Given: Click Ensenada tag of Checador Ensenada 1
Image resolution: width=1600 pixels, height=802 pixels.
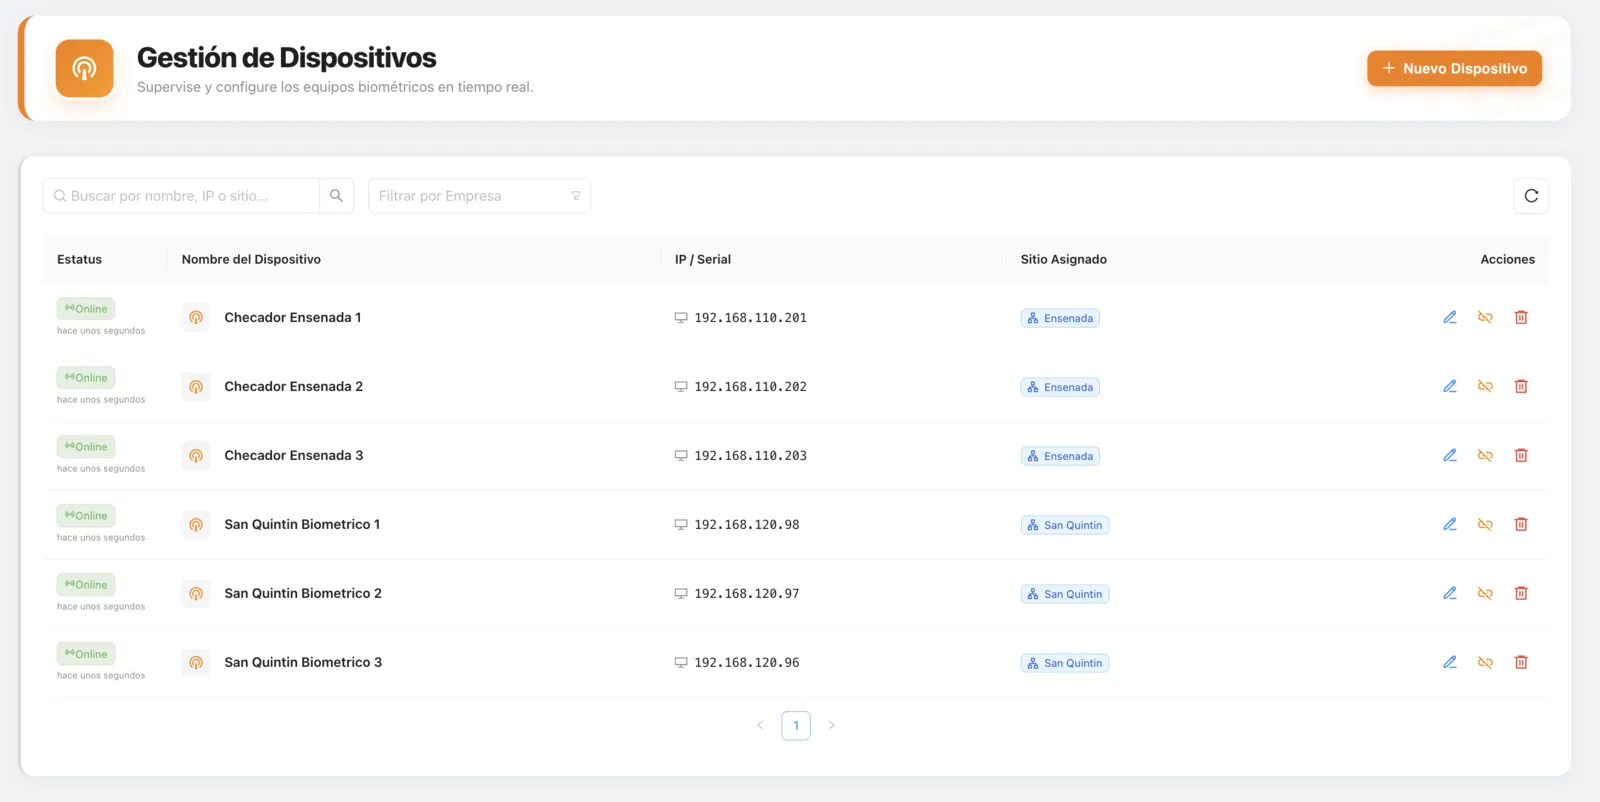Looking at the screenshot, I should click(x=1060, y=318).
